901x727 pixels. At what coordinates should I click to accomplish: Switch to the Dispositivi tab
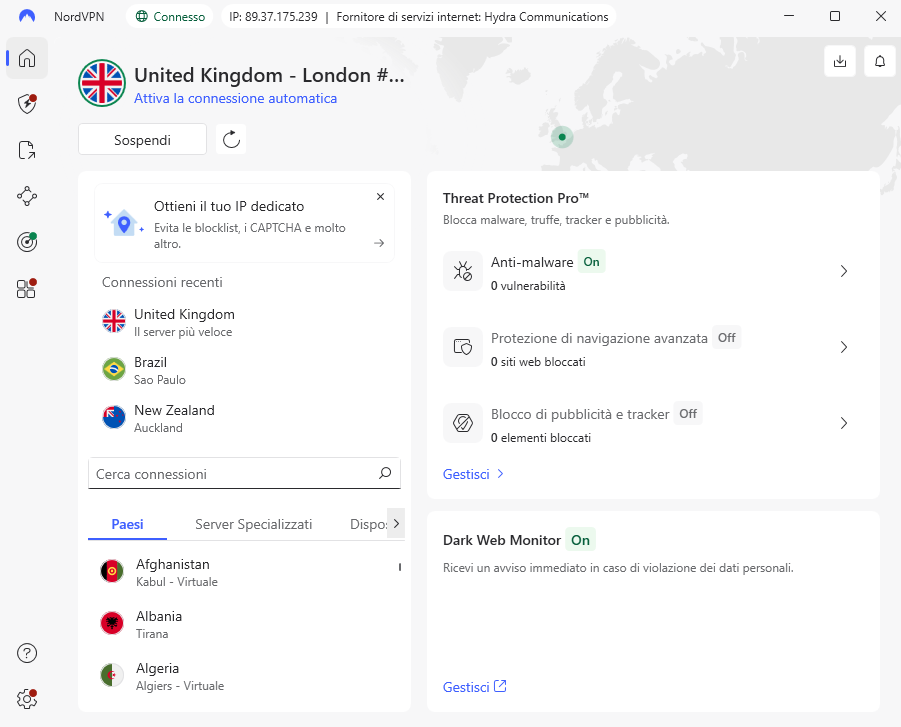(368, 524)
